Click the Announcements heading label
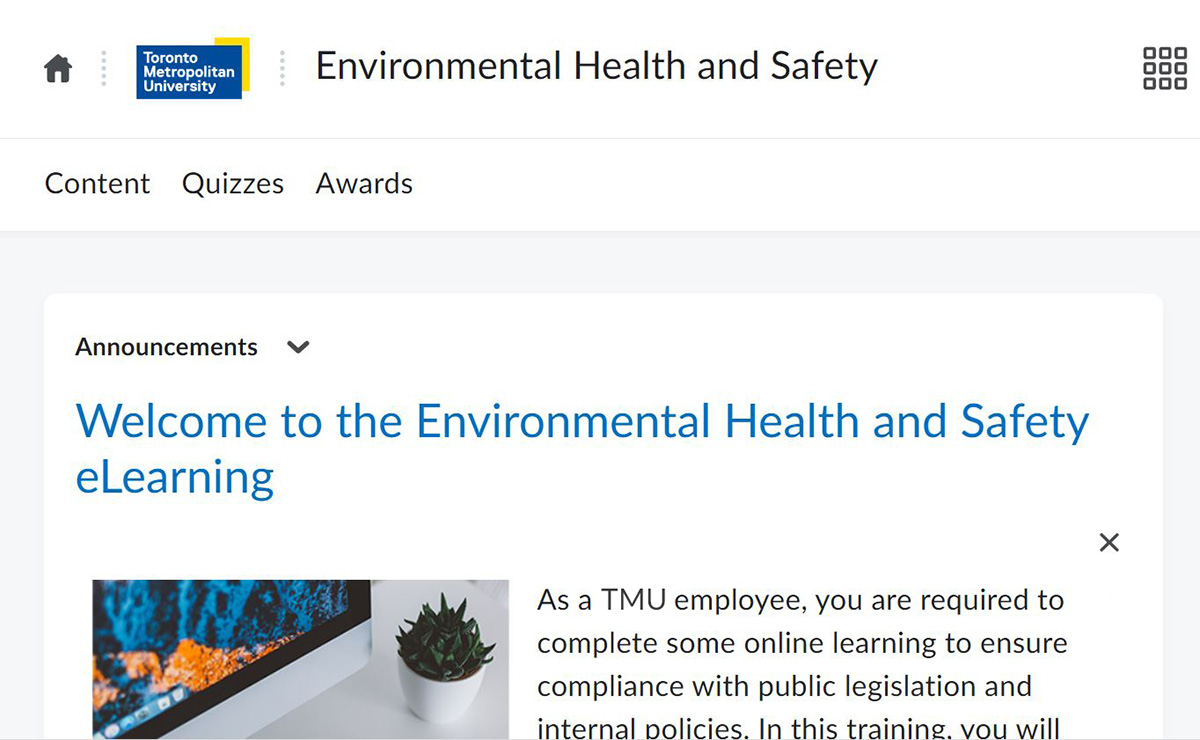This screenshot has height=740, width=1200. tap(166, 347)
